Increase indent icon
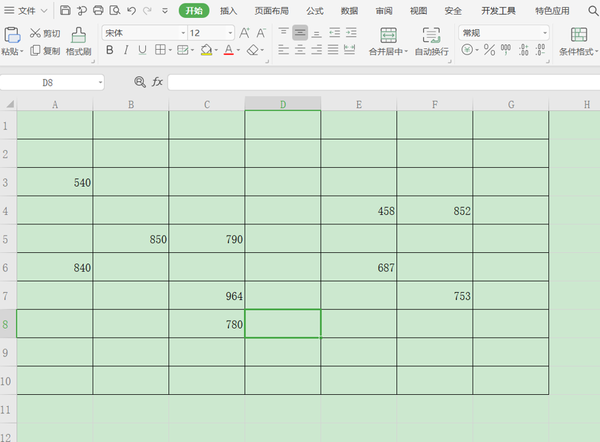 coord(351,33)
